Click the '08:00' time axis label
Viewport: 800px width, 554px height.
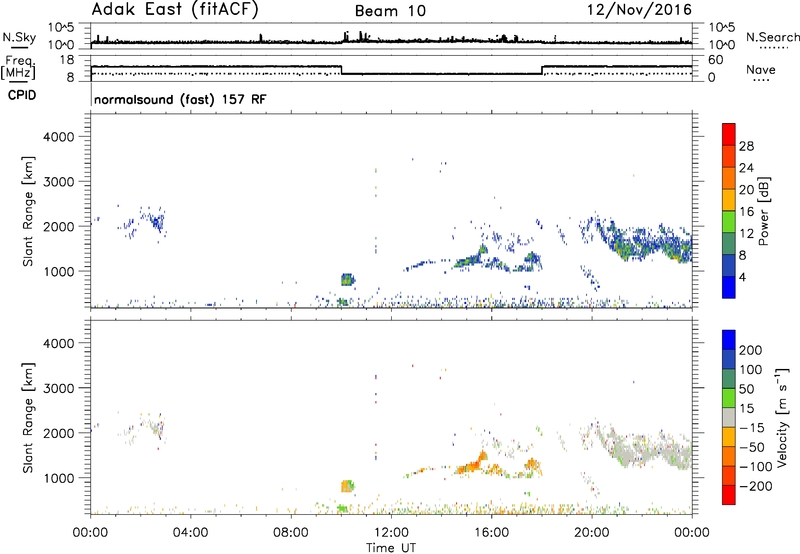pos(291,533)
